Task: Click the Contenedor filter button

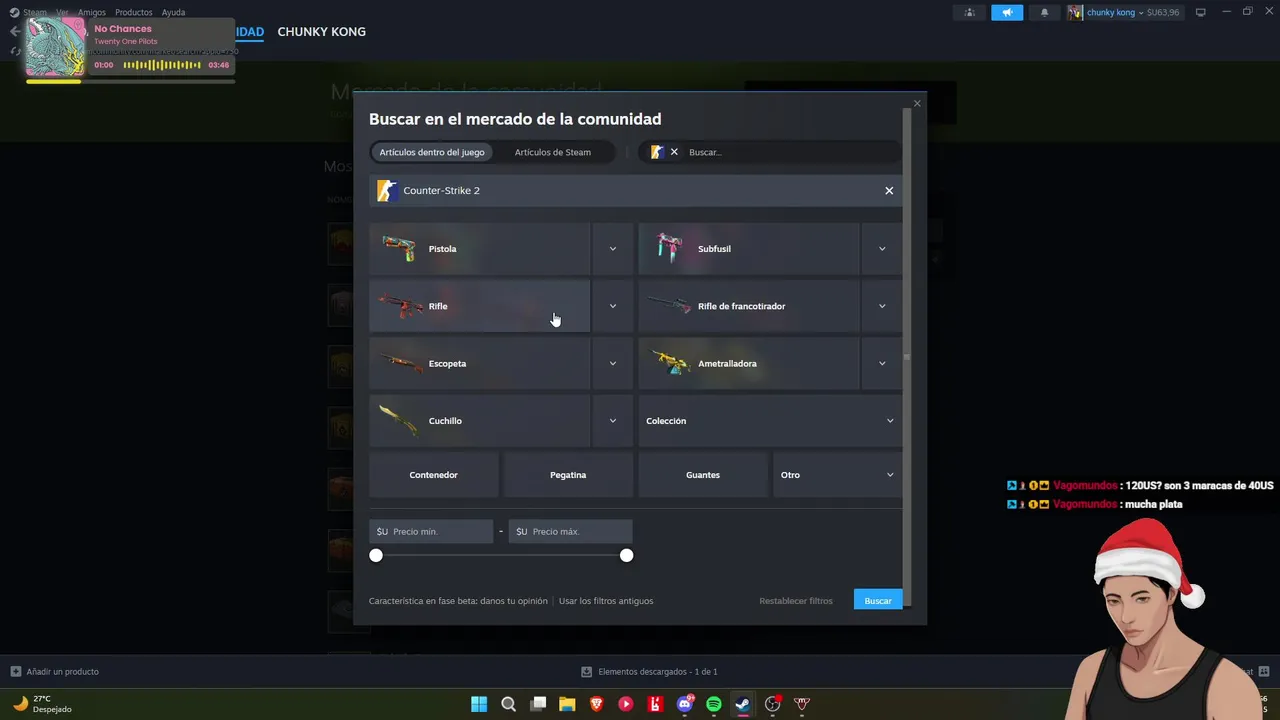Action: tap(434, 475)
